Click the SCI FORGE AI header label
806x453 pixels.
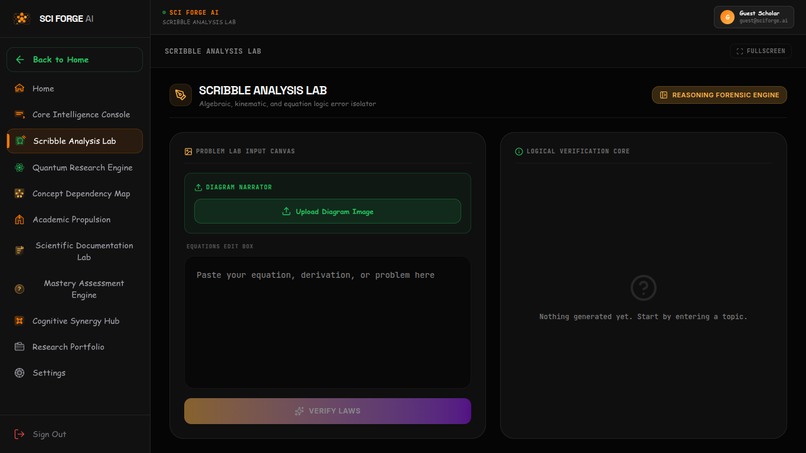pyautogui.click(x=194, y=12)
